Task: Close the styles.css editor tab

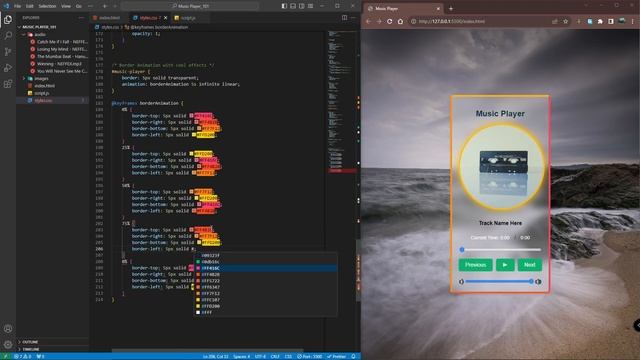Action: (x=165, y=18)
